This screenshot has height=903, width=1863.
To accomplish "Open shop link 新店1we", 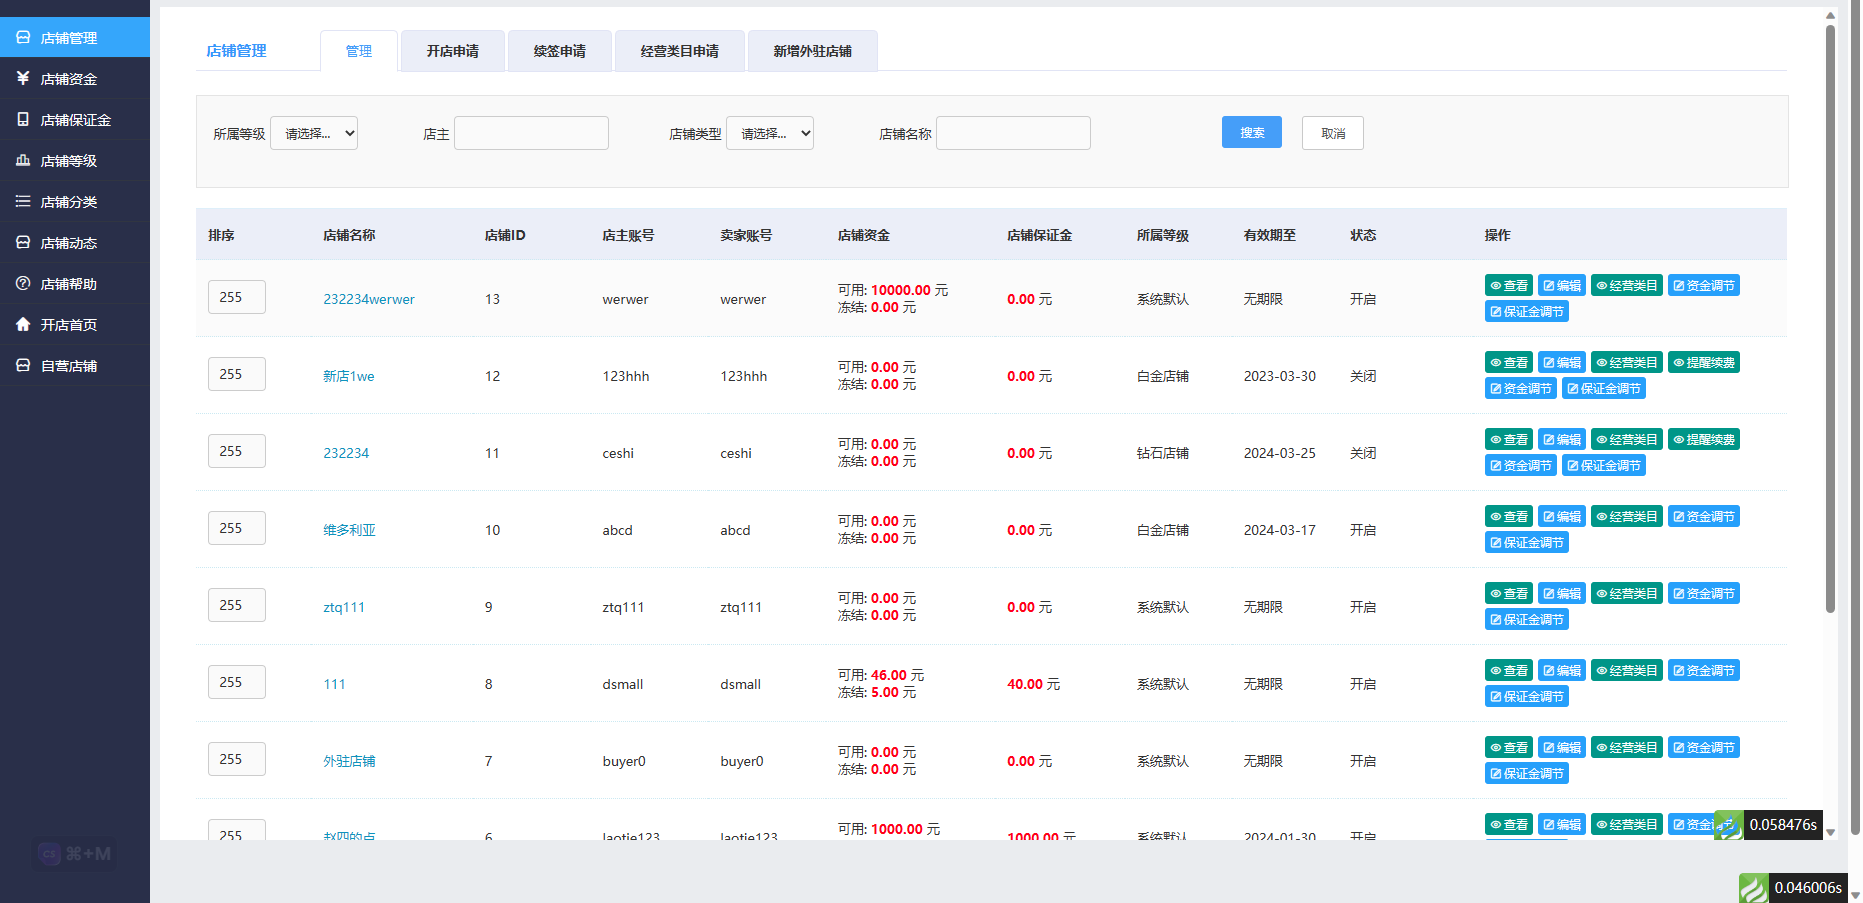I will tap(349, 376).
